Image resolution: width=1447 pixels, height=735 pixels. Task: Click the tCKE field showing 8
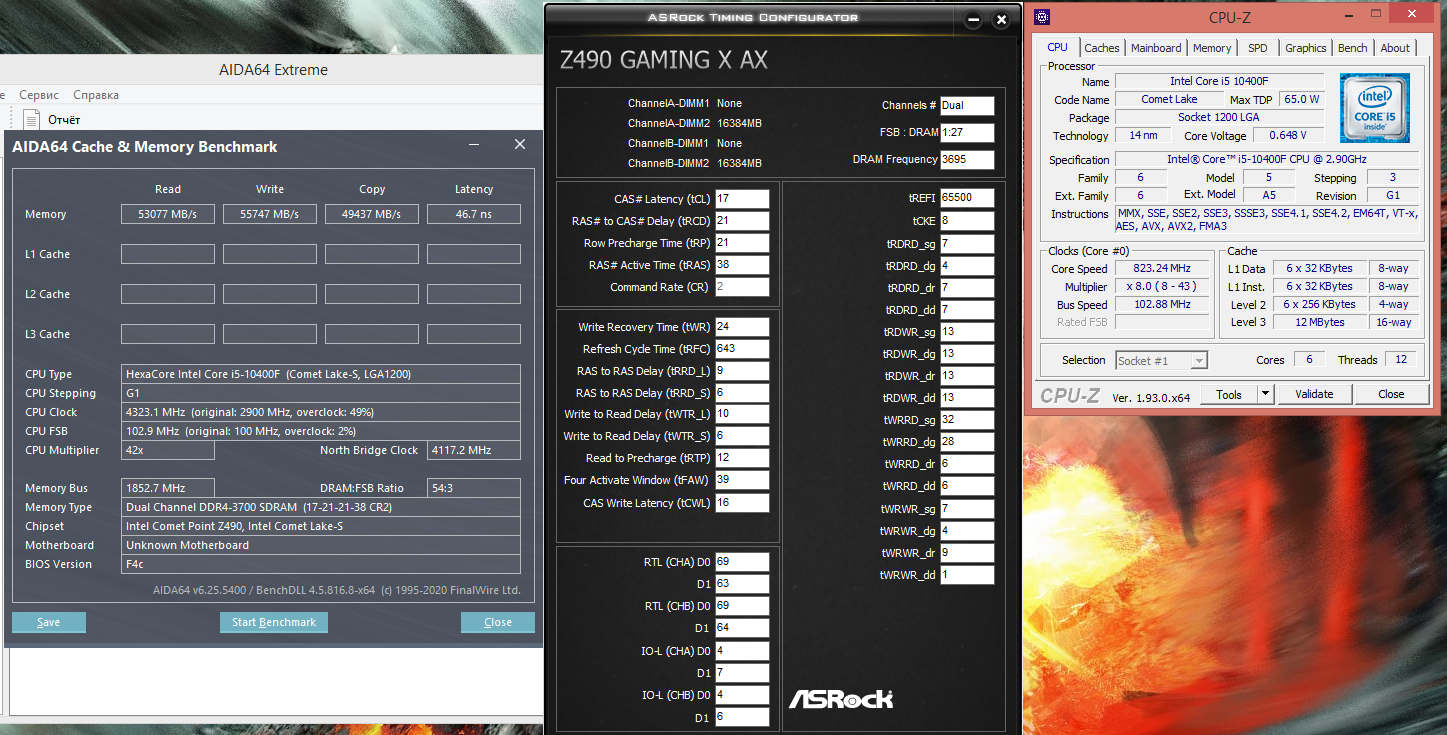click(967, 221)
